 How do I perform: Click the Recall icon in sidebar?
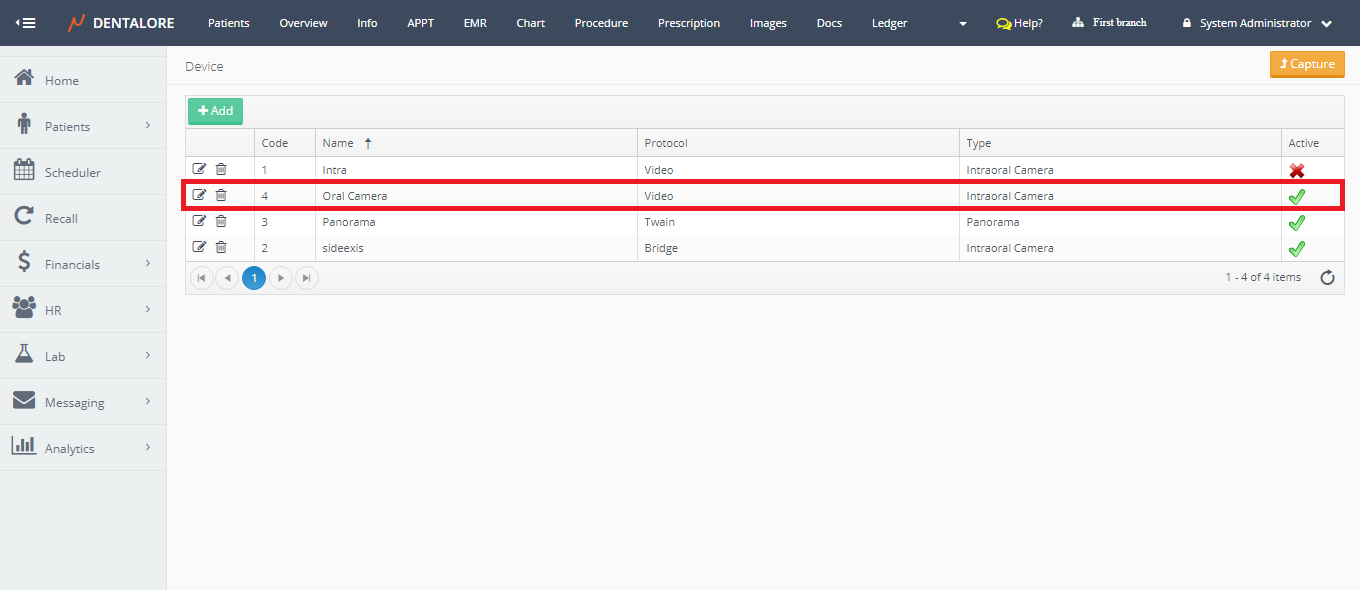tap(24, 218)
